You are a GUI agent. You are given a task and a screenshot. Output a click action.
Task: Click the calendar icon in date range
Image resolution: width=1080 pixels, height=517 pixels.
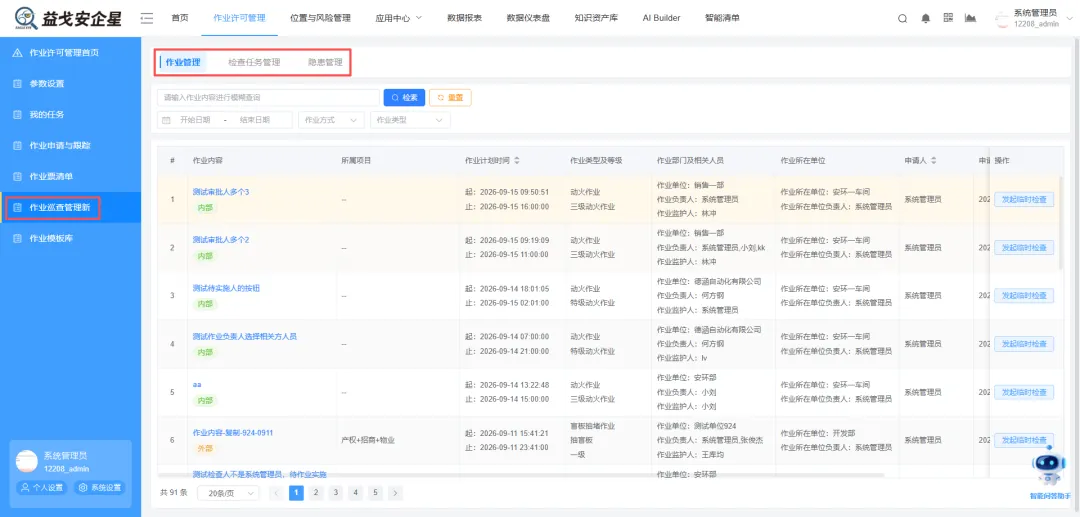click(x=166, y=120)
